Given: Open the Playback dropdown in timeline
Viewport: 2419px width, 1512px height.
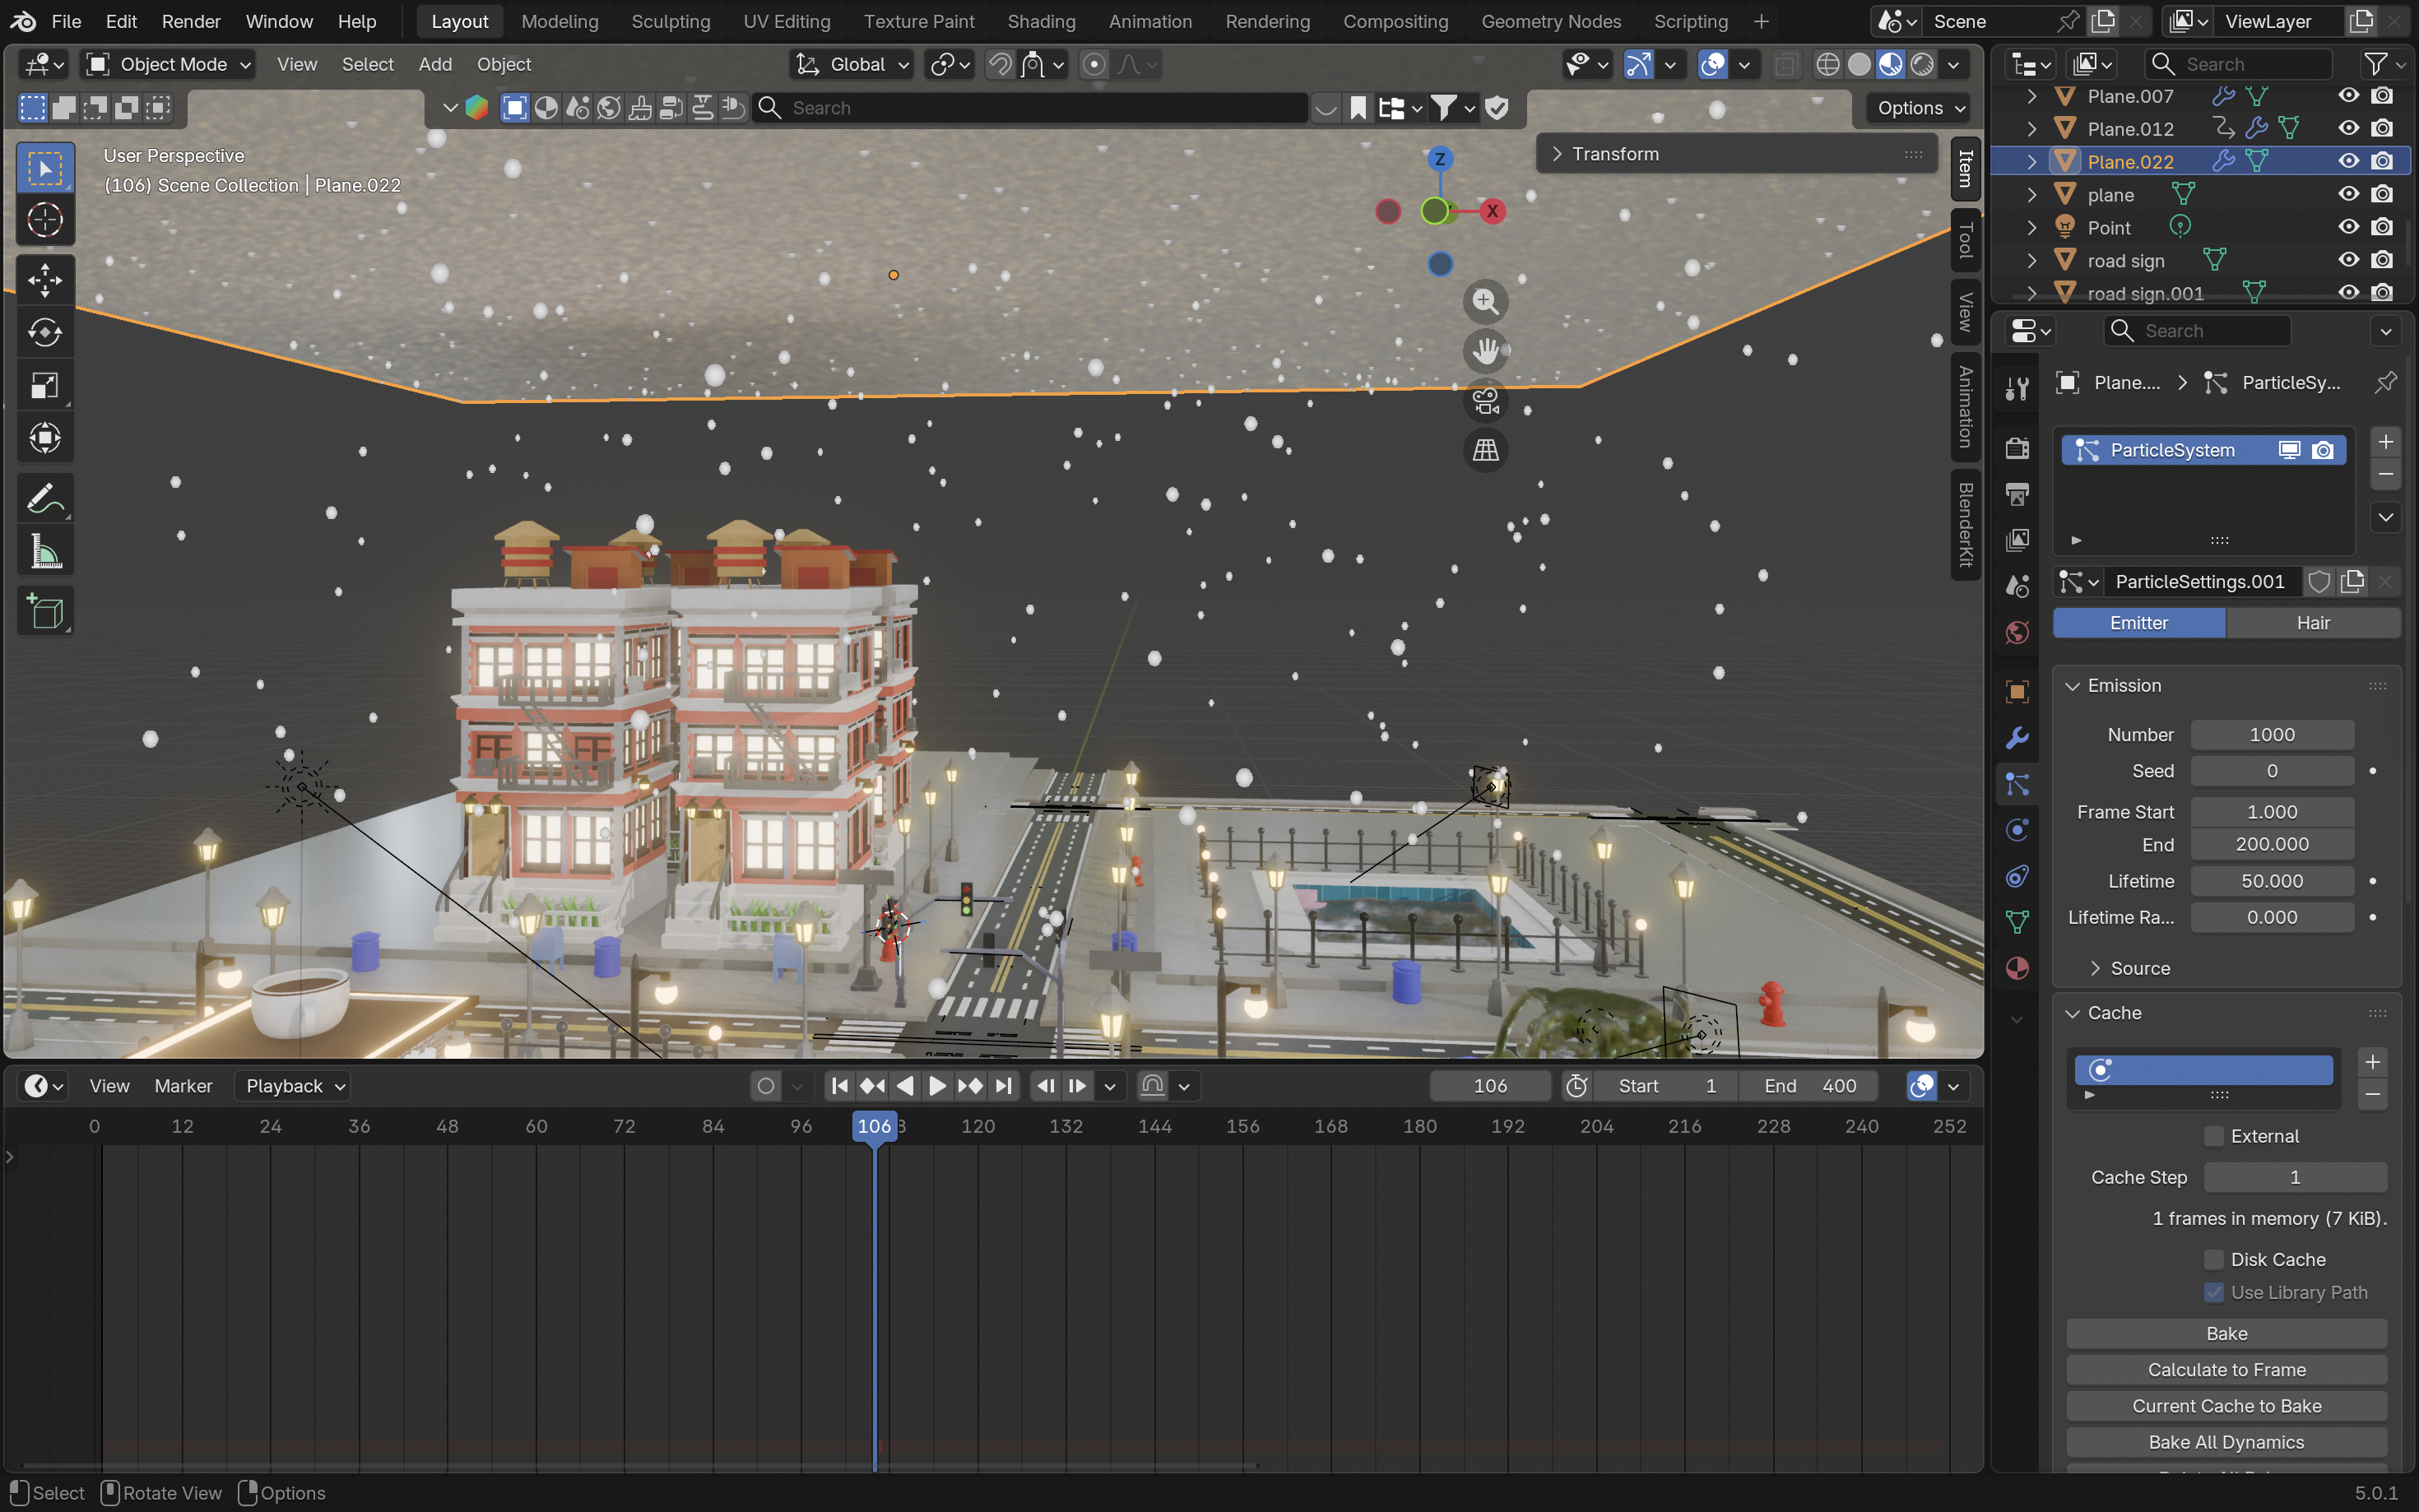Looking at the screenshot, I should pos(293,1086).
